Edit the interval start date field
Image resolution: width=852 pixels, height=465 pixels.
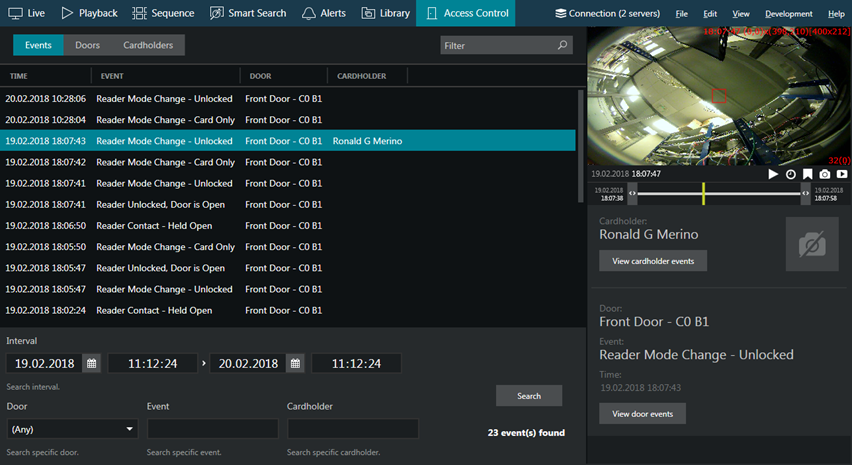45,363
